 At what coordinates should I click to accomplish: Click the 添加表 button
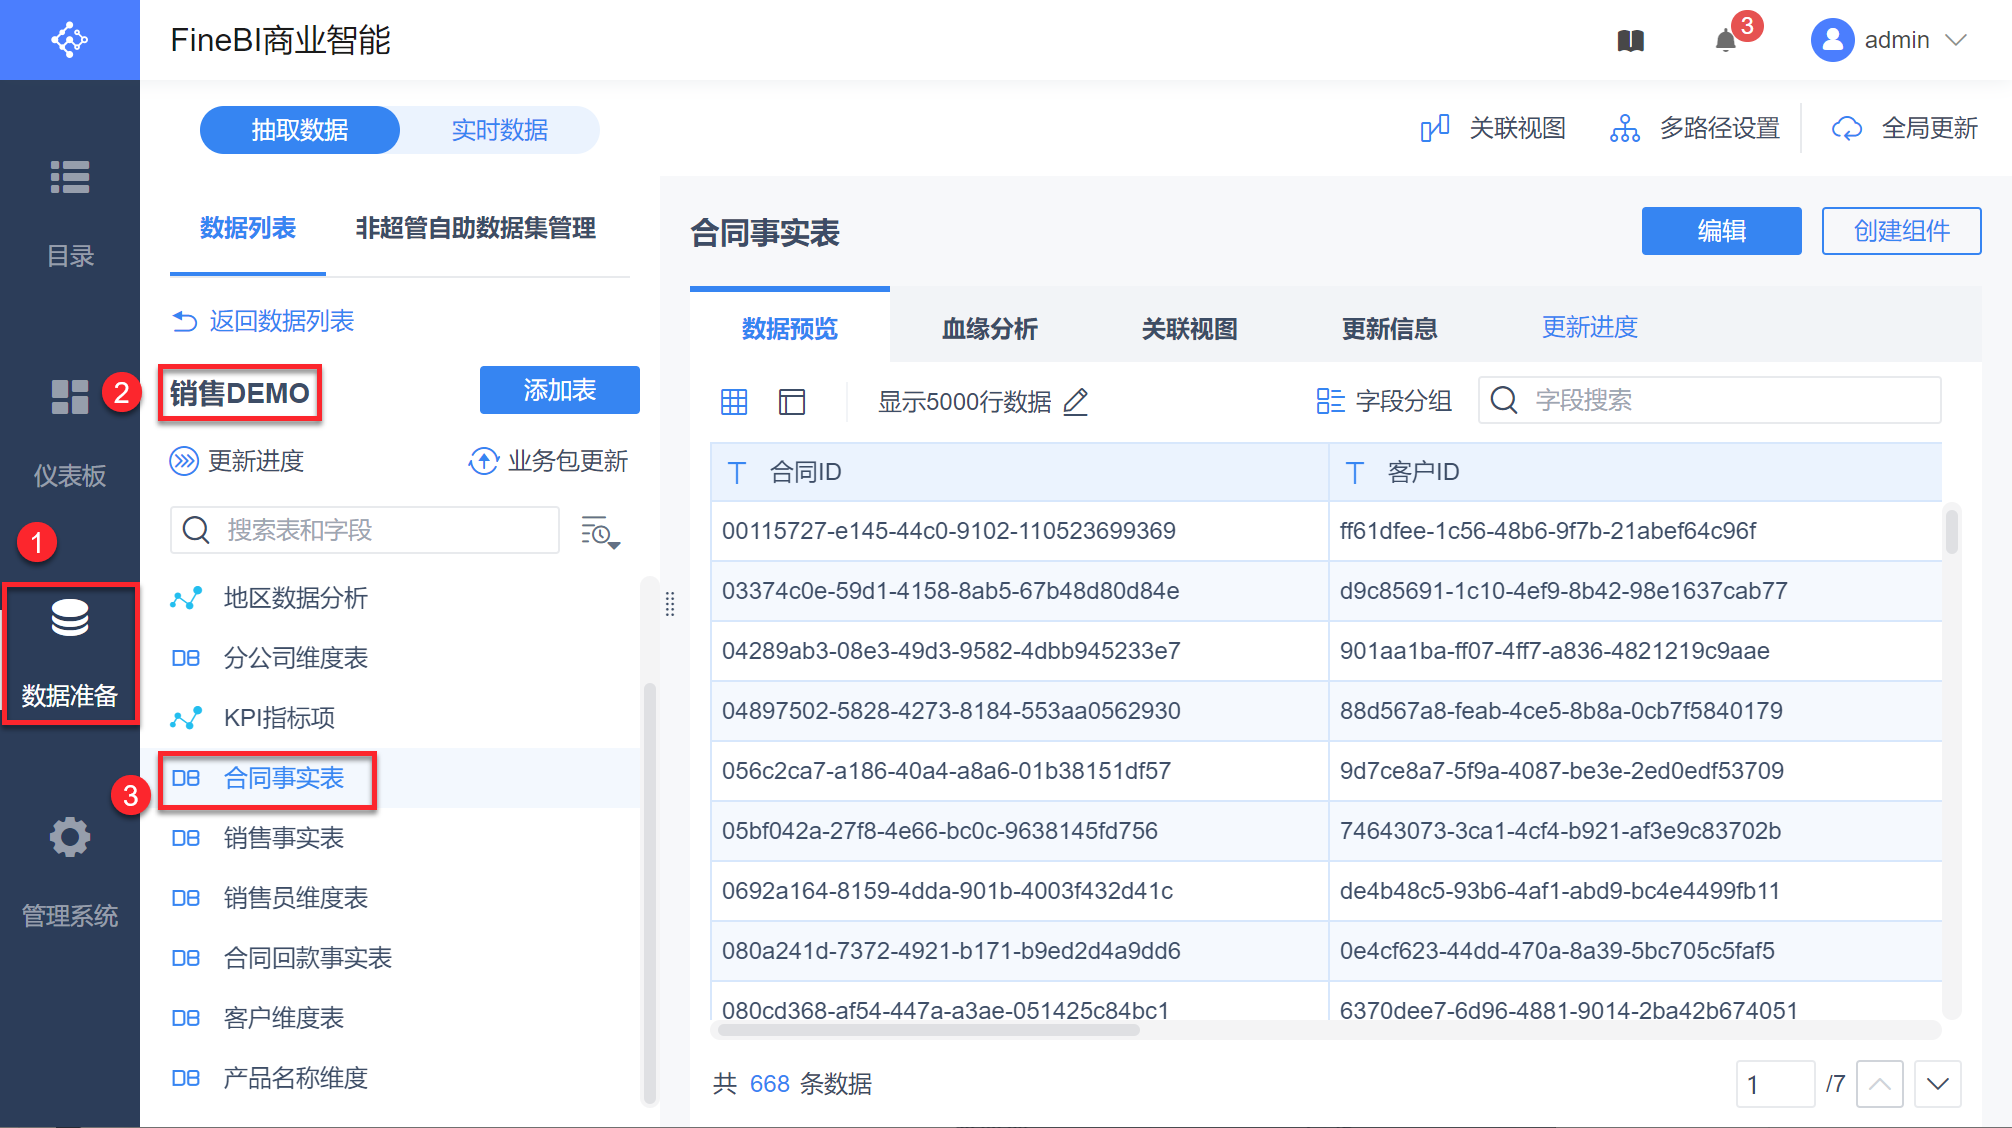pyautogui.click(x=559, y=390)
